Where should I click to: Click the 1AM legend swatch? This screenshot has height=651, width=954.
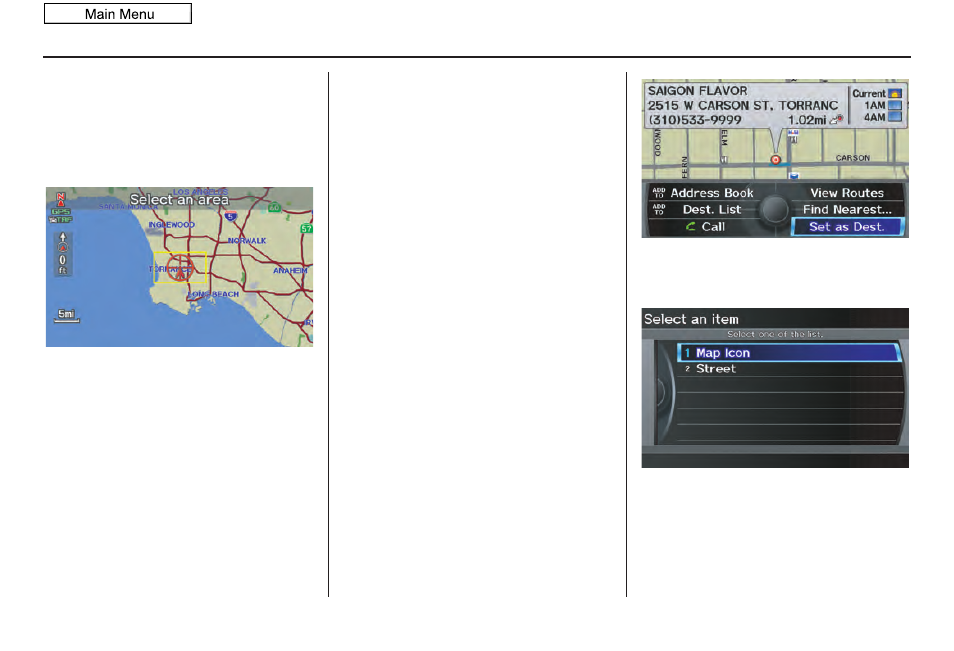(x=894, y=105)
